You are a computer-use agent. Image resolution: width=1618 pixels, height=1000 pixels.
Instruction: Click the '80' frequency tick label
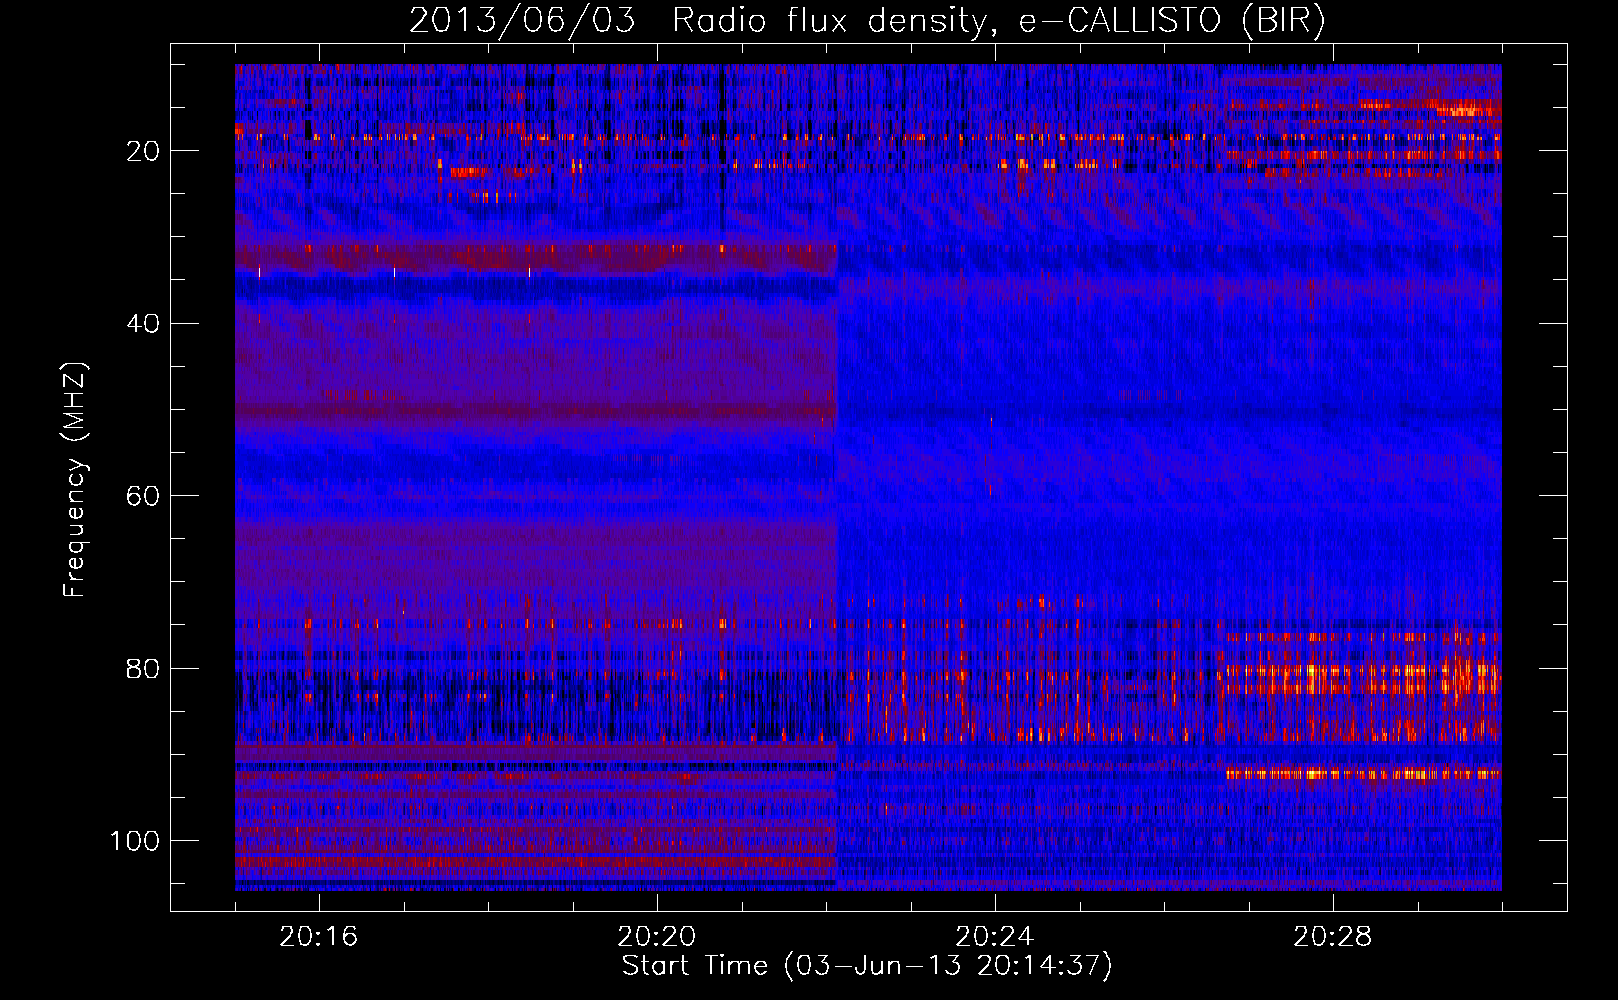click(143, 669)
